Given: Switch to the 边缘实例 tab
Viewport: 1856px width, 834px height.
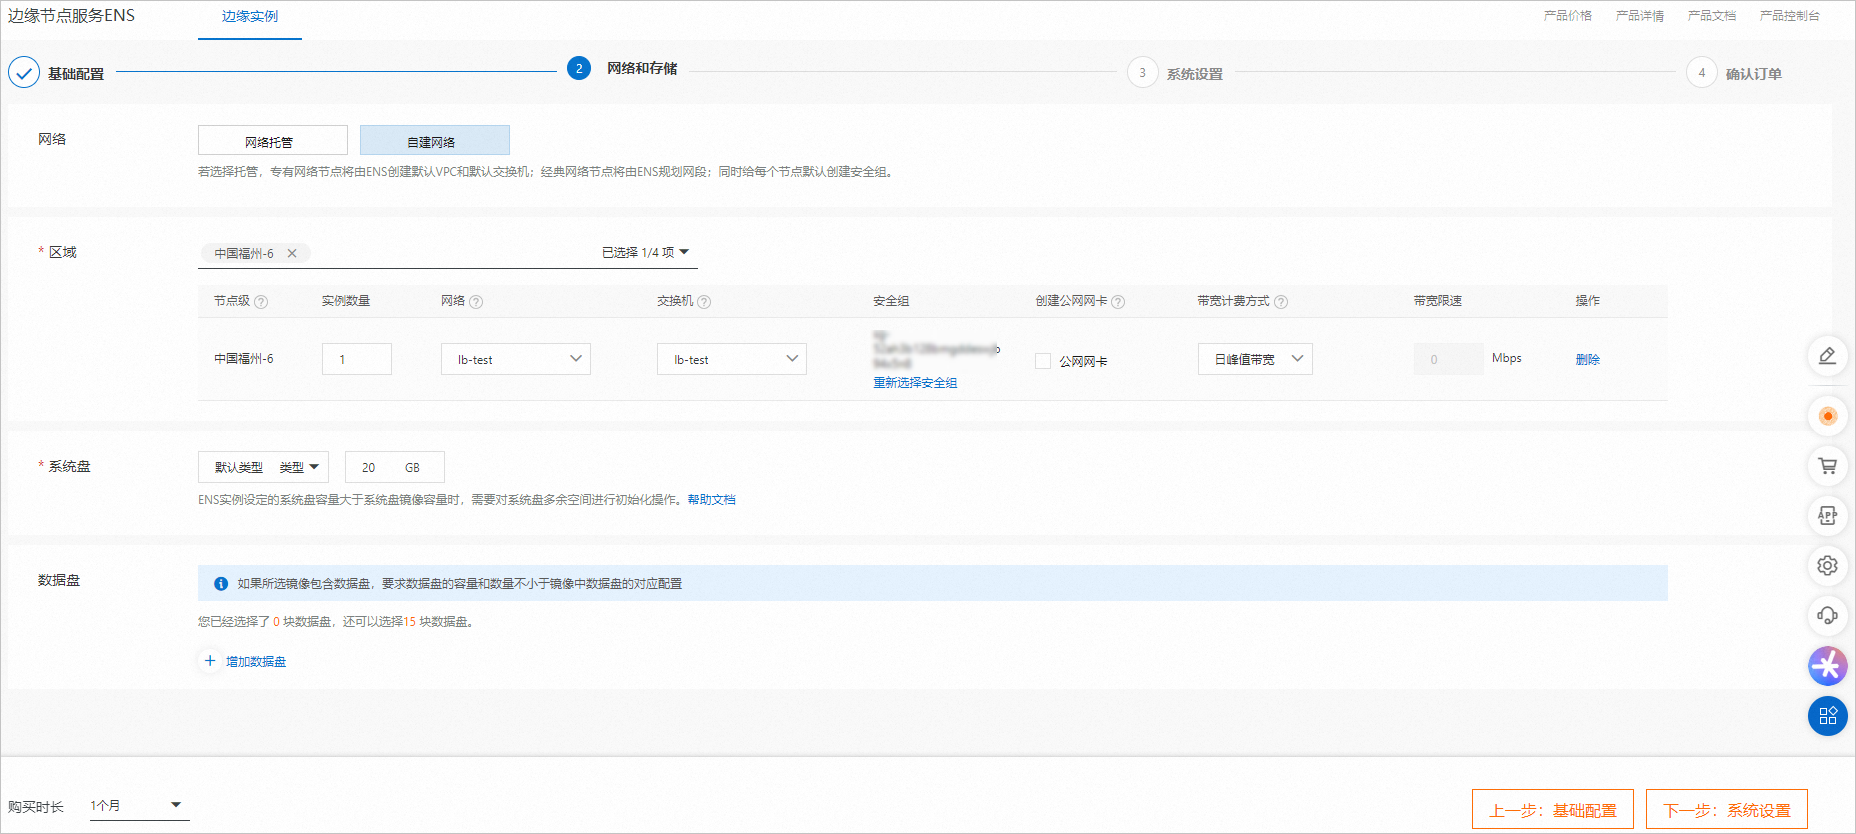Looking at the screenshot, I should pyautogui.click(x=250, y=17).
